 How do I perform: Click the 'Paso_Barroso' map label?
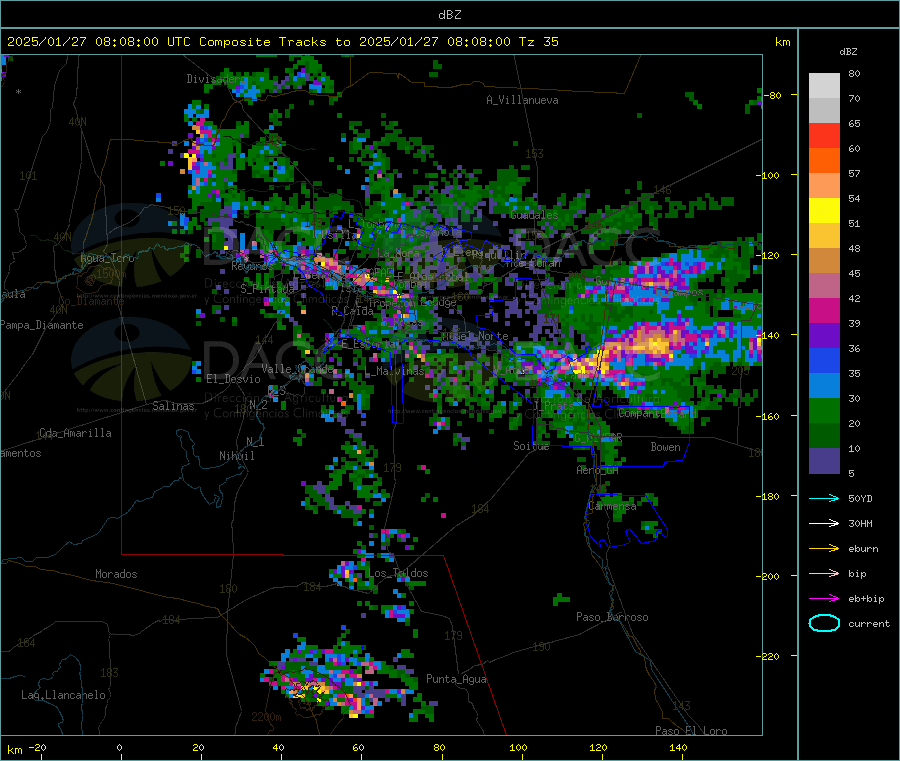612,617
